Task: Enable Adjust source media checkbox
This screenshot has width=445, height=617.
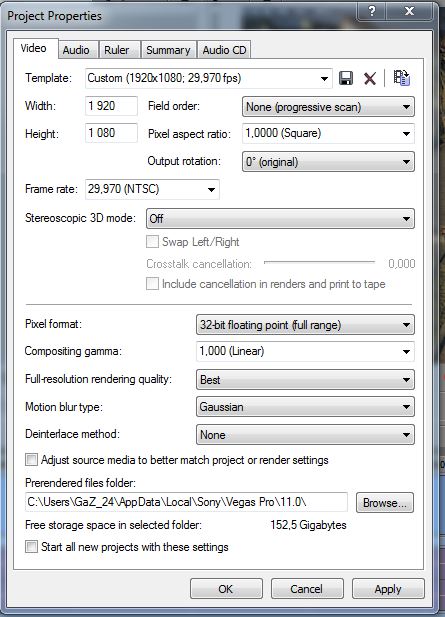Action: pos(31,459)
